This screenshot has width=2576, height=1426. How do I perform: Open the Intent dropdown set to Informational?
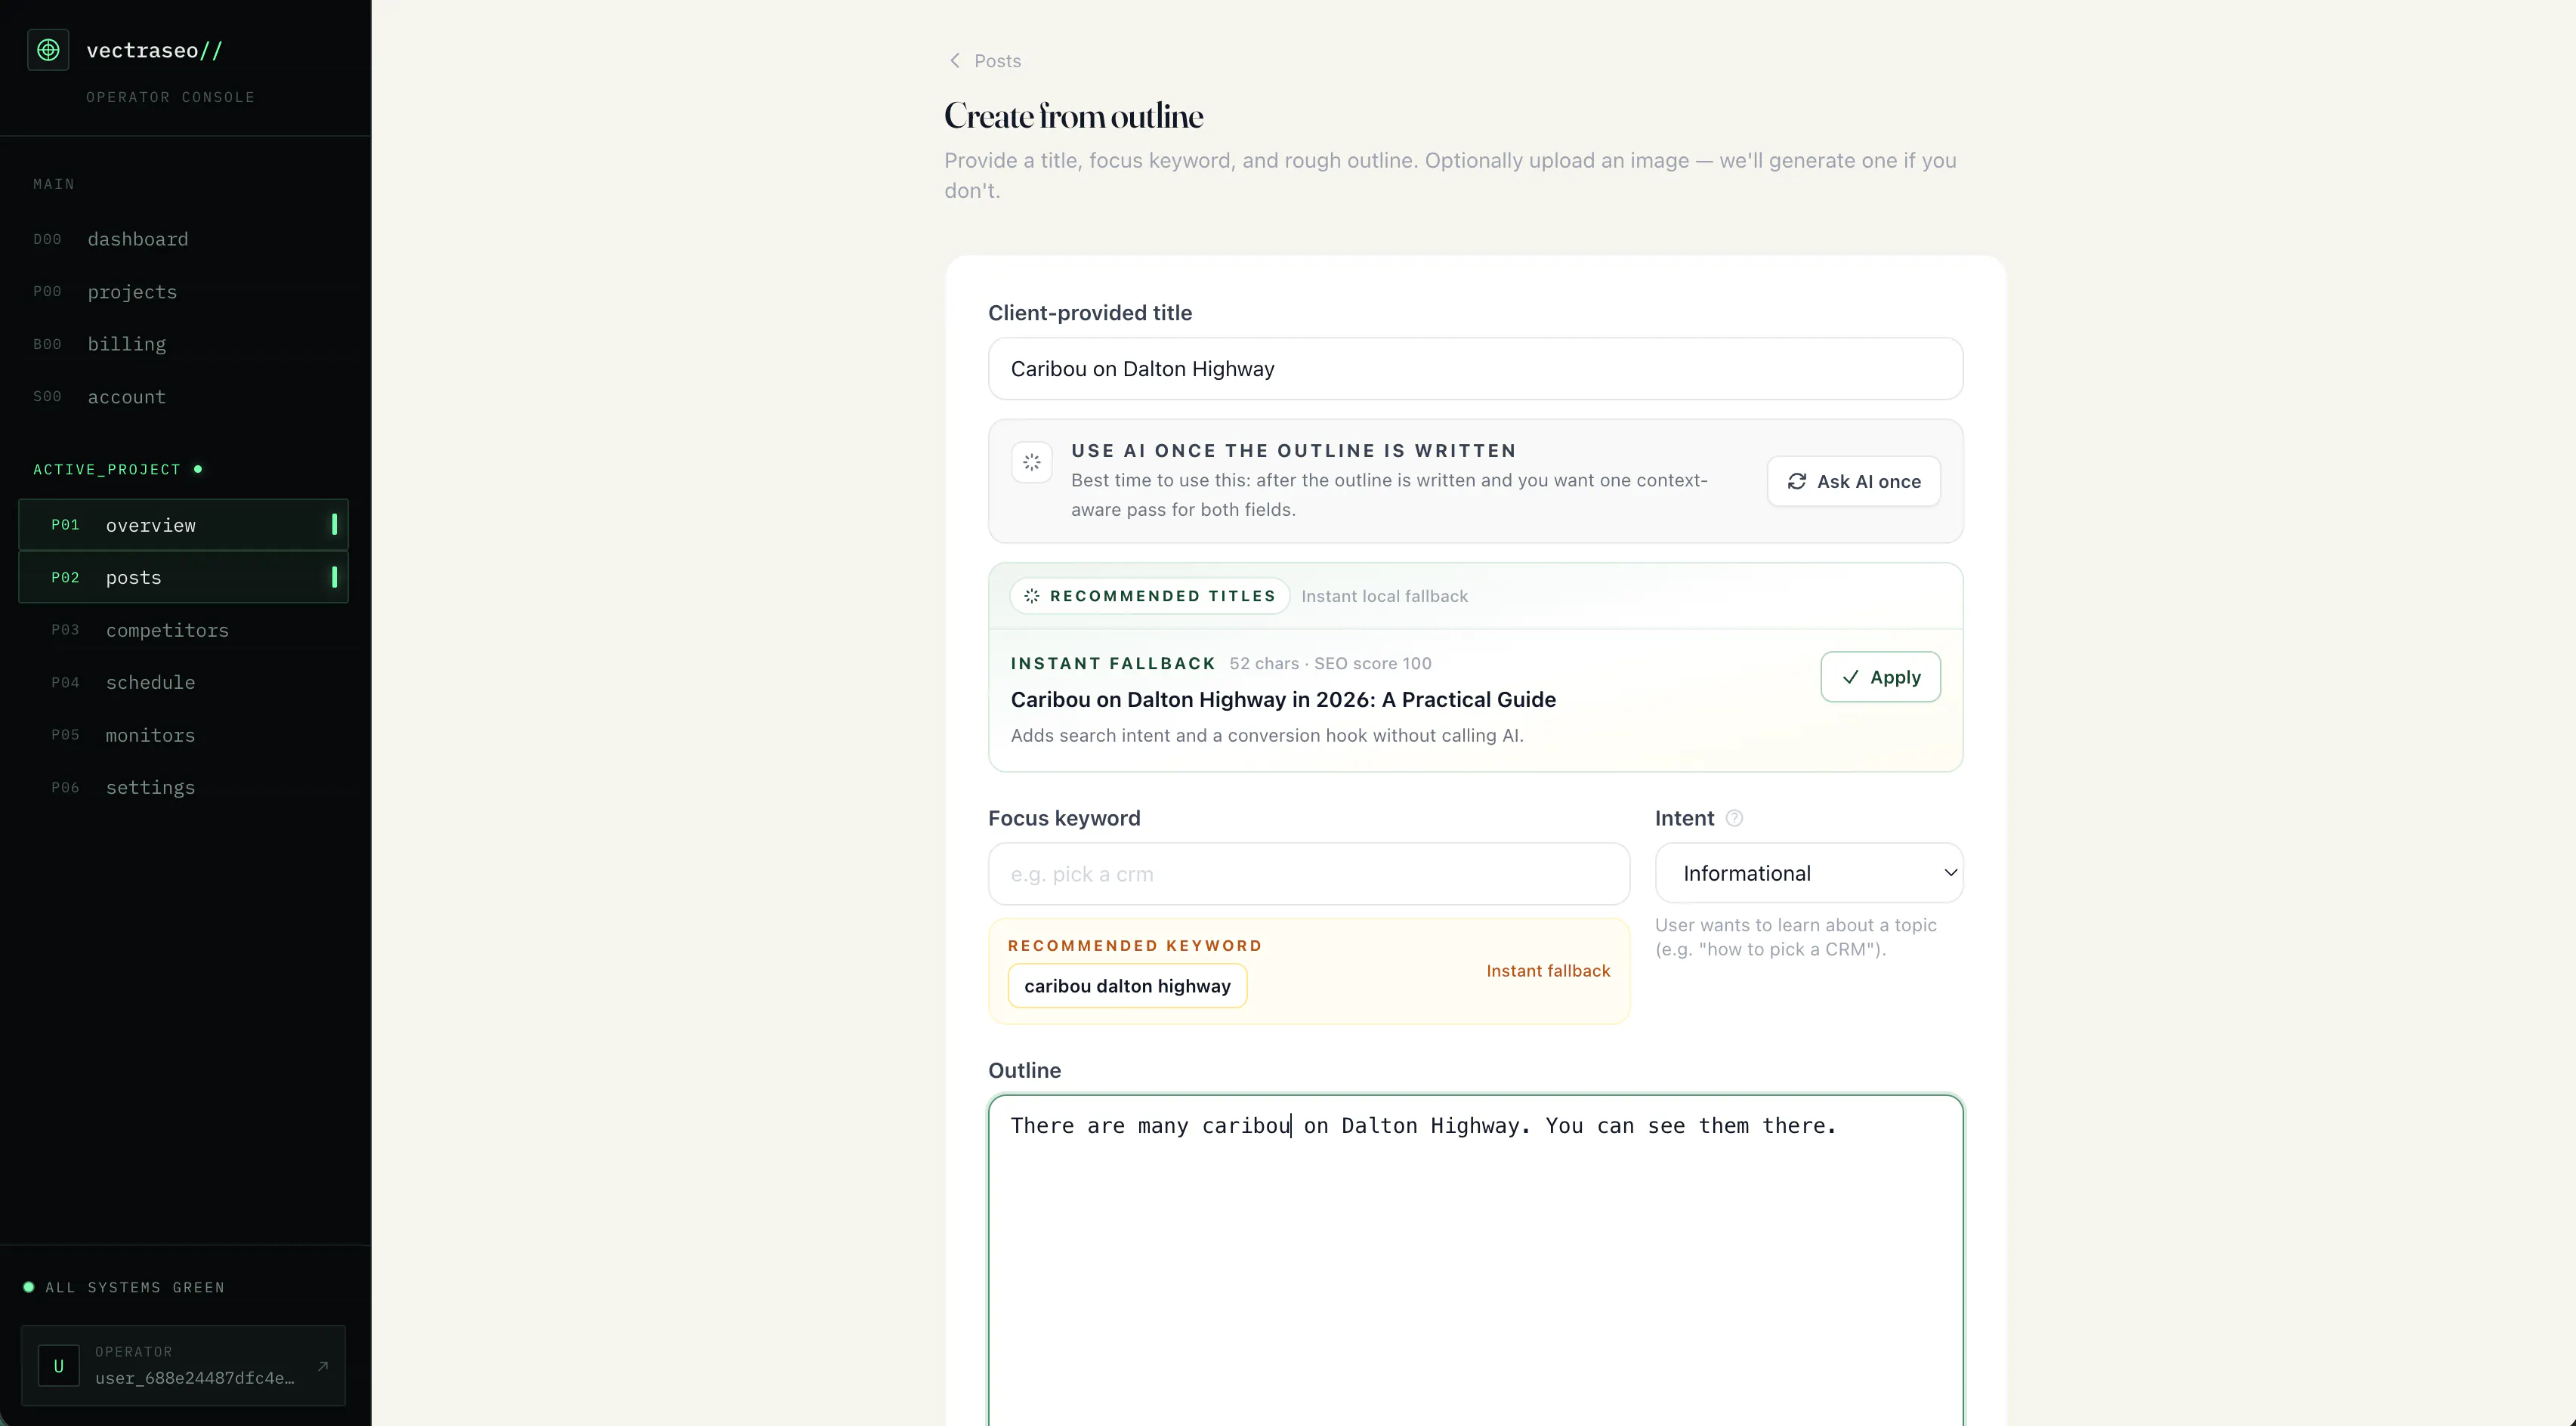pyautogui.click(x=1808, y=873)
